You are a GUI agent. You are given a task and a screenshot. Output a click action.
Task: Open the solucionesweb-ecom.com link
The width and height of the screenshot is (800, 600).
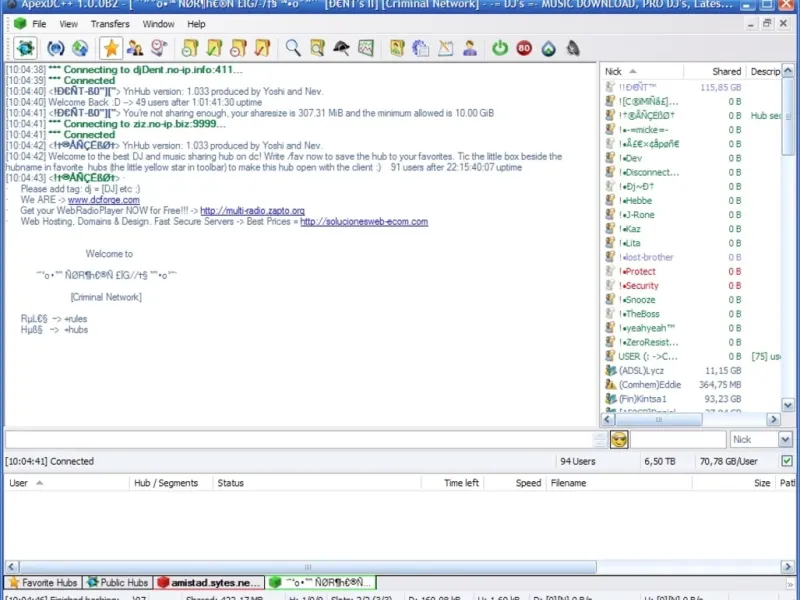click(364, 221)
